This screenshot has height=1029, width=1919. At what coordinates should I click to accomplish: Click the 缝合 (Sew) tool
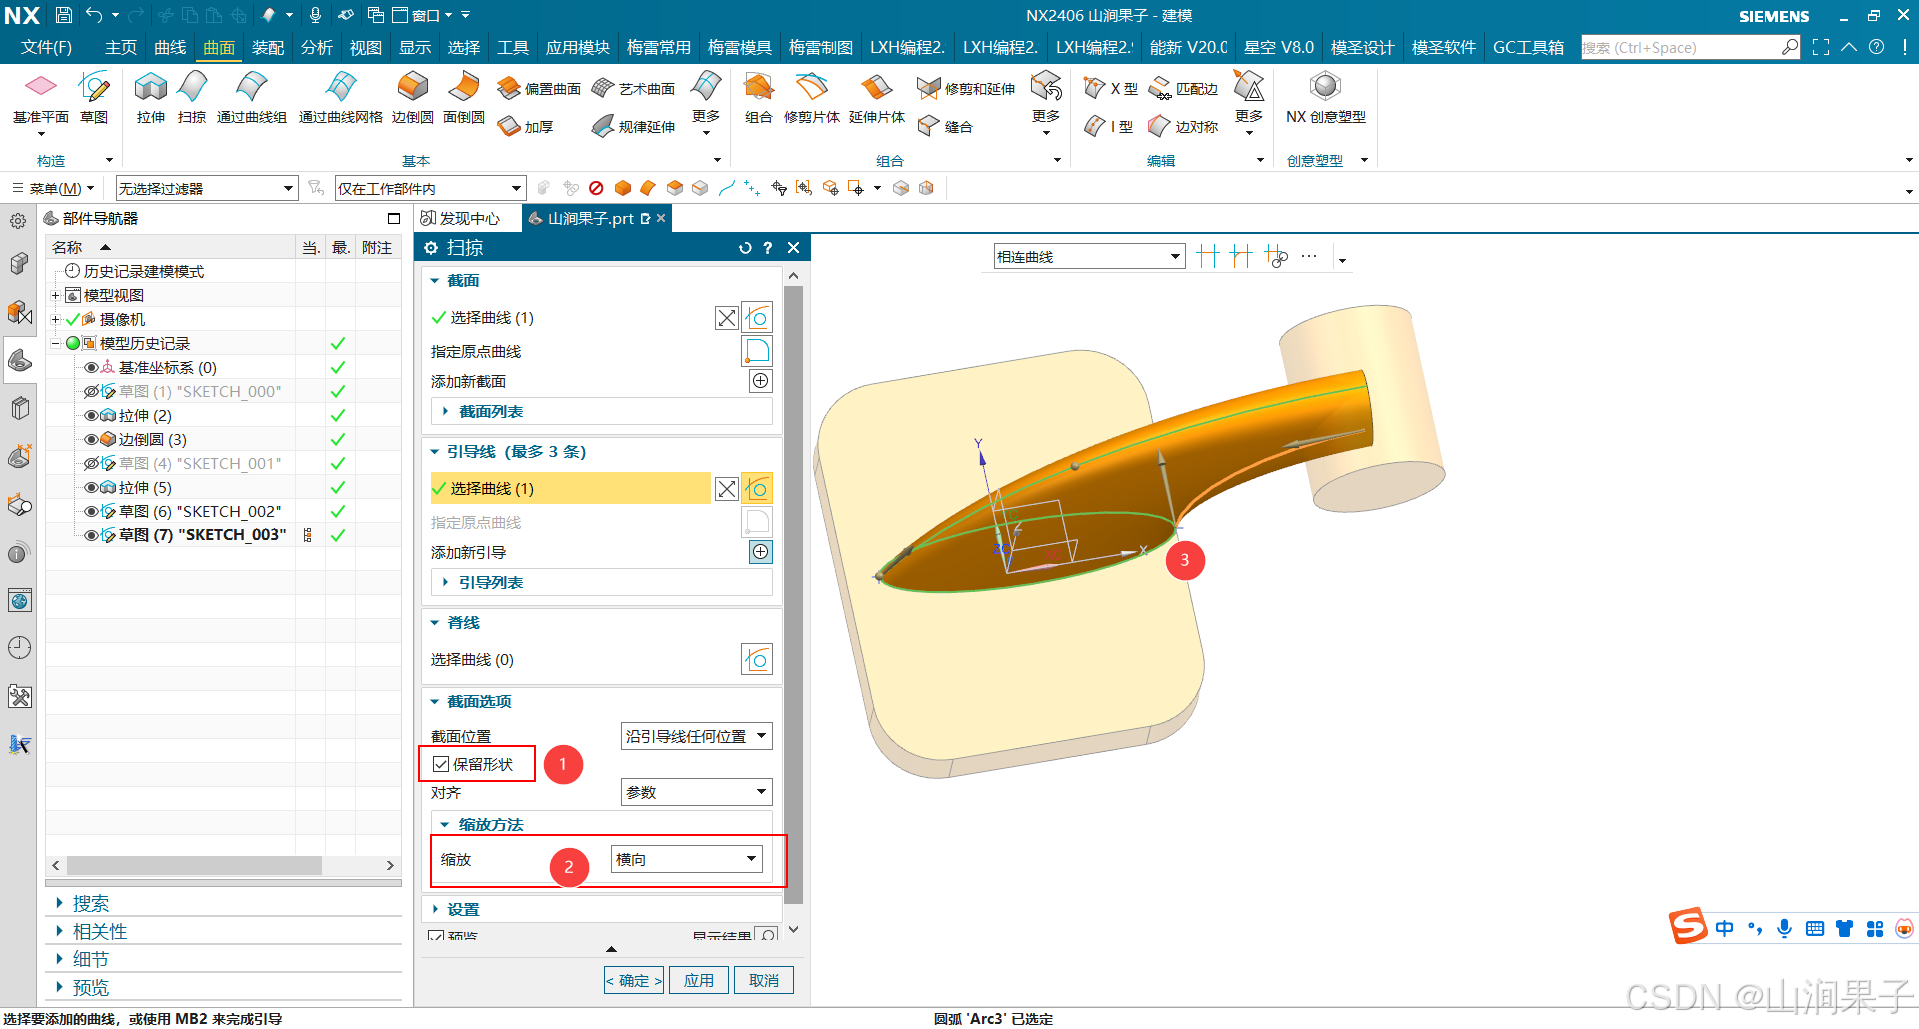pos(946,127)
